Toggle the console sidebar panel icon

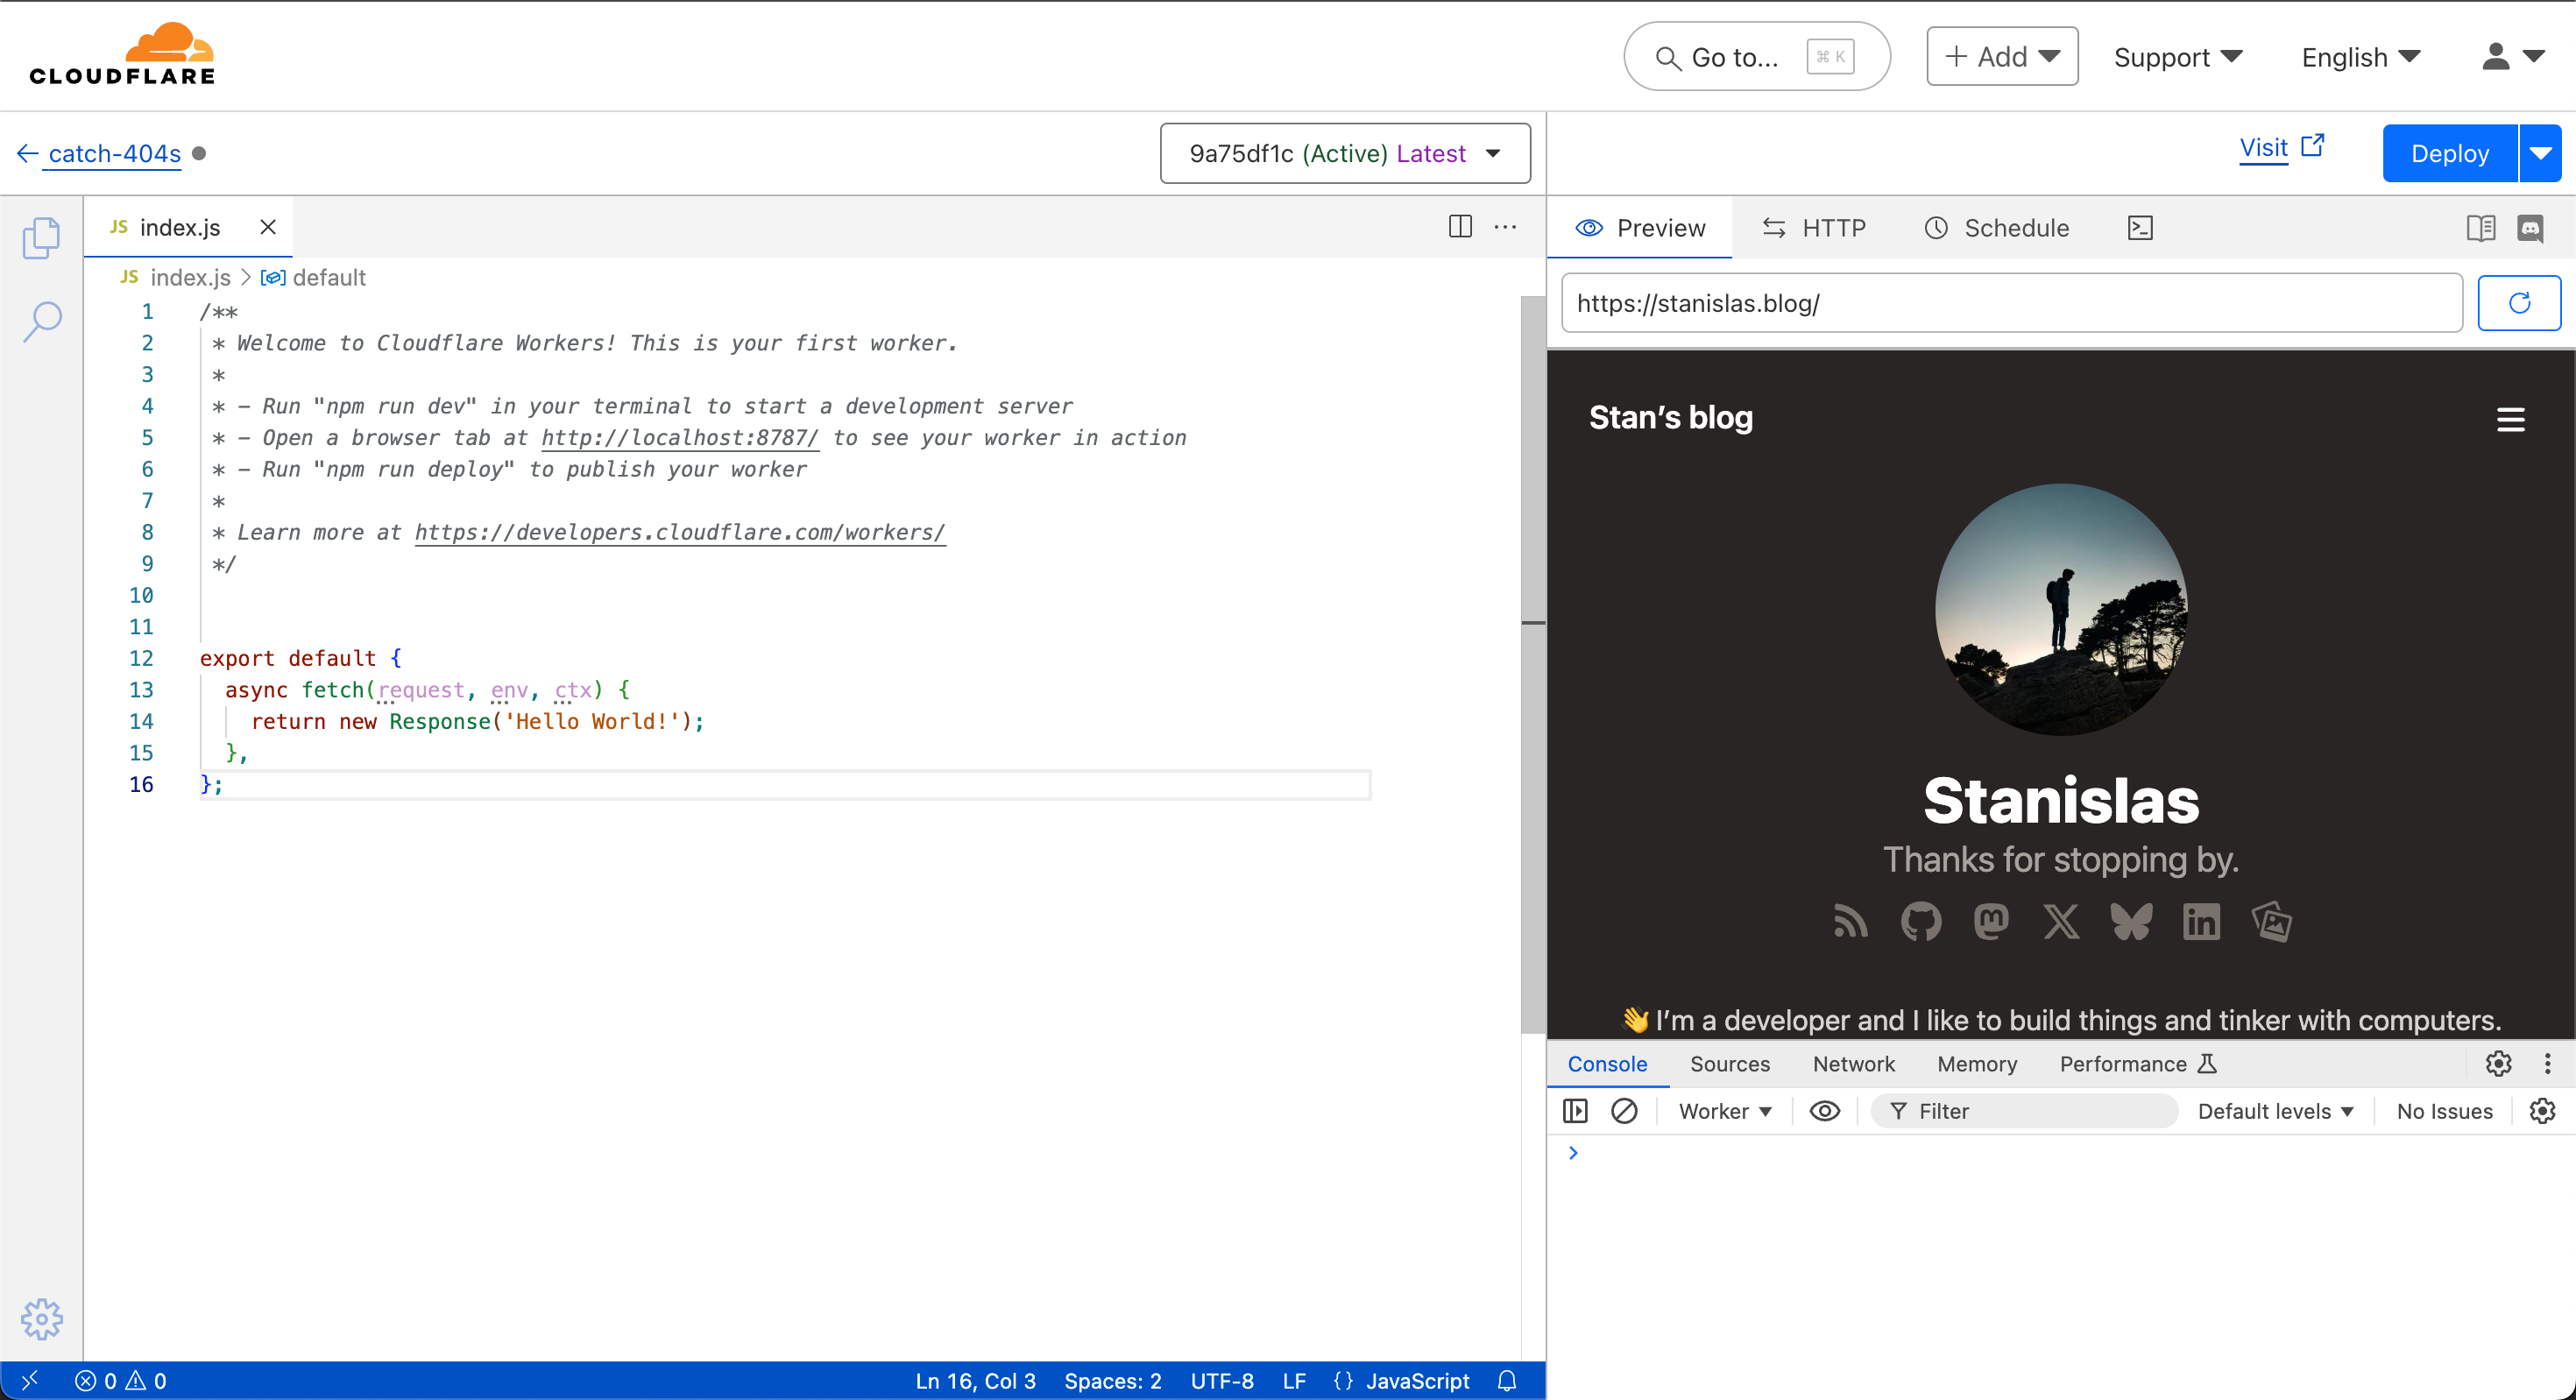point(1575,1111)
